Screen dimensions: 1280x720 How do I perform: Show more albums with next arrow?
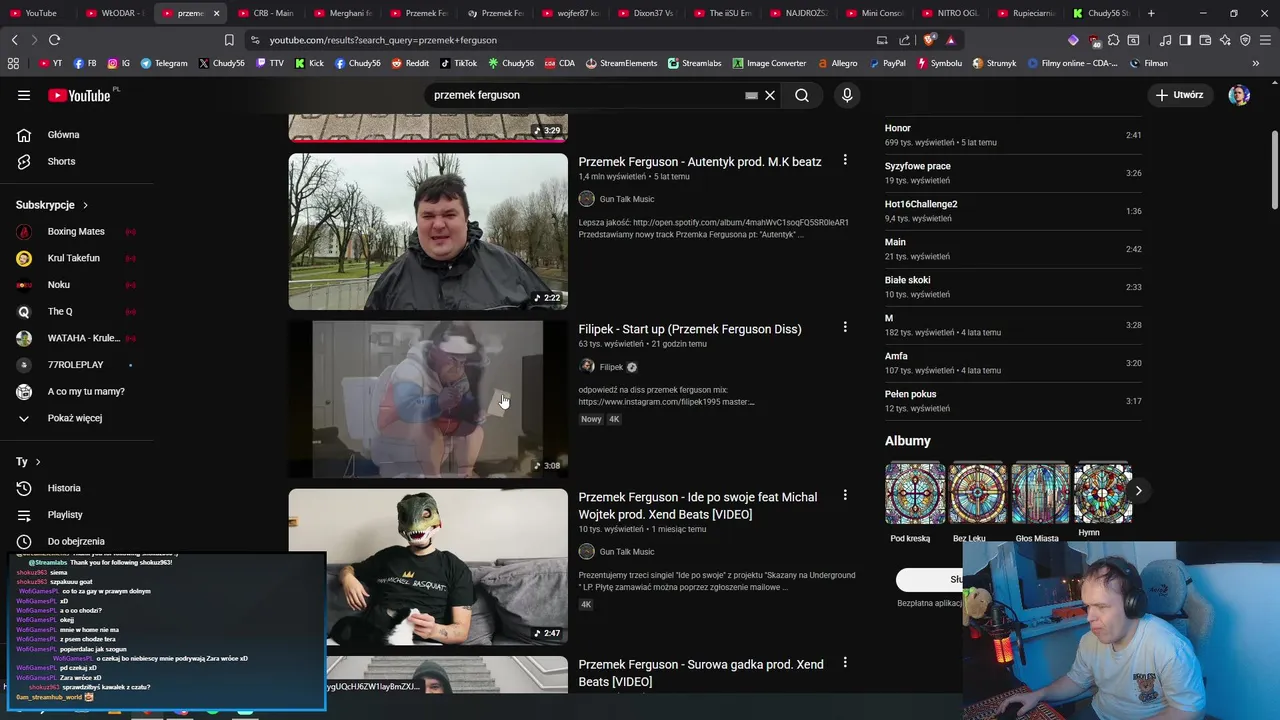1138,491
